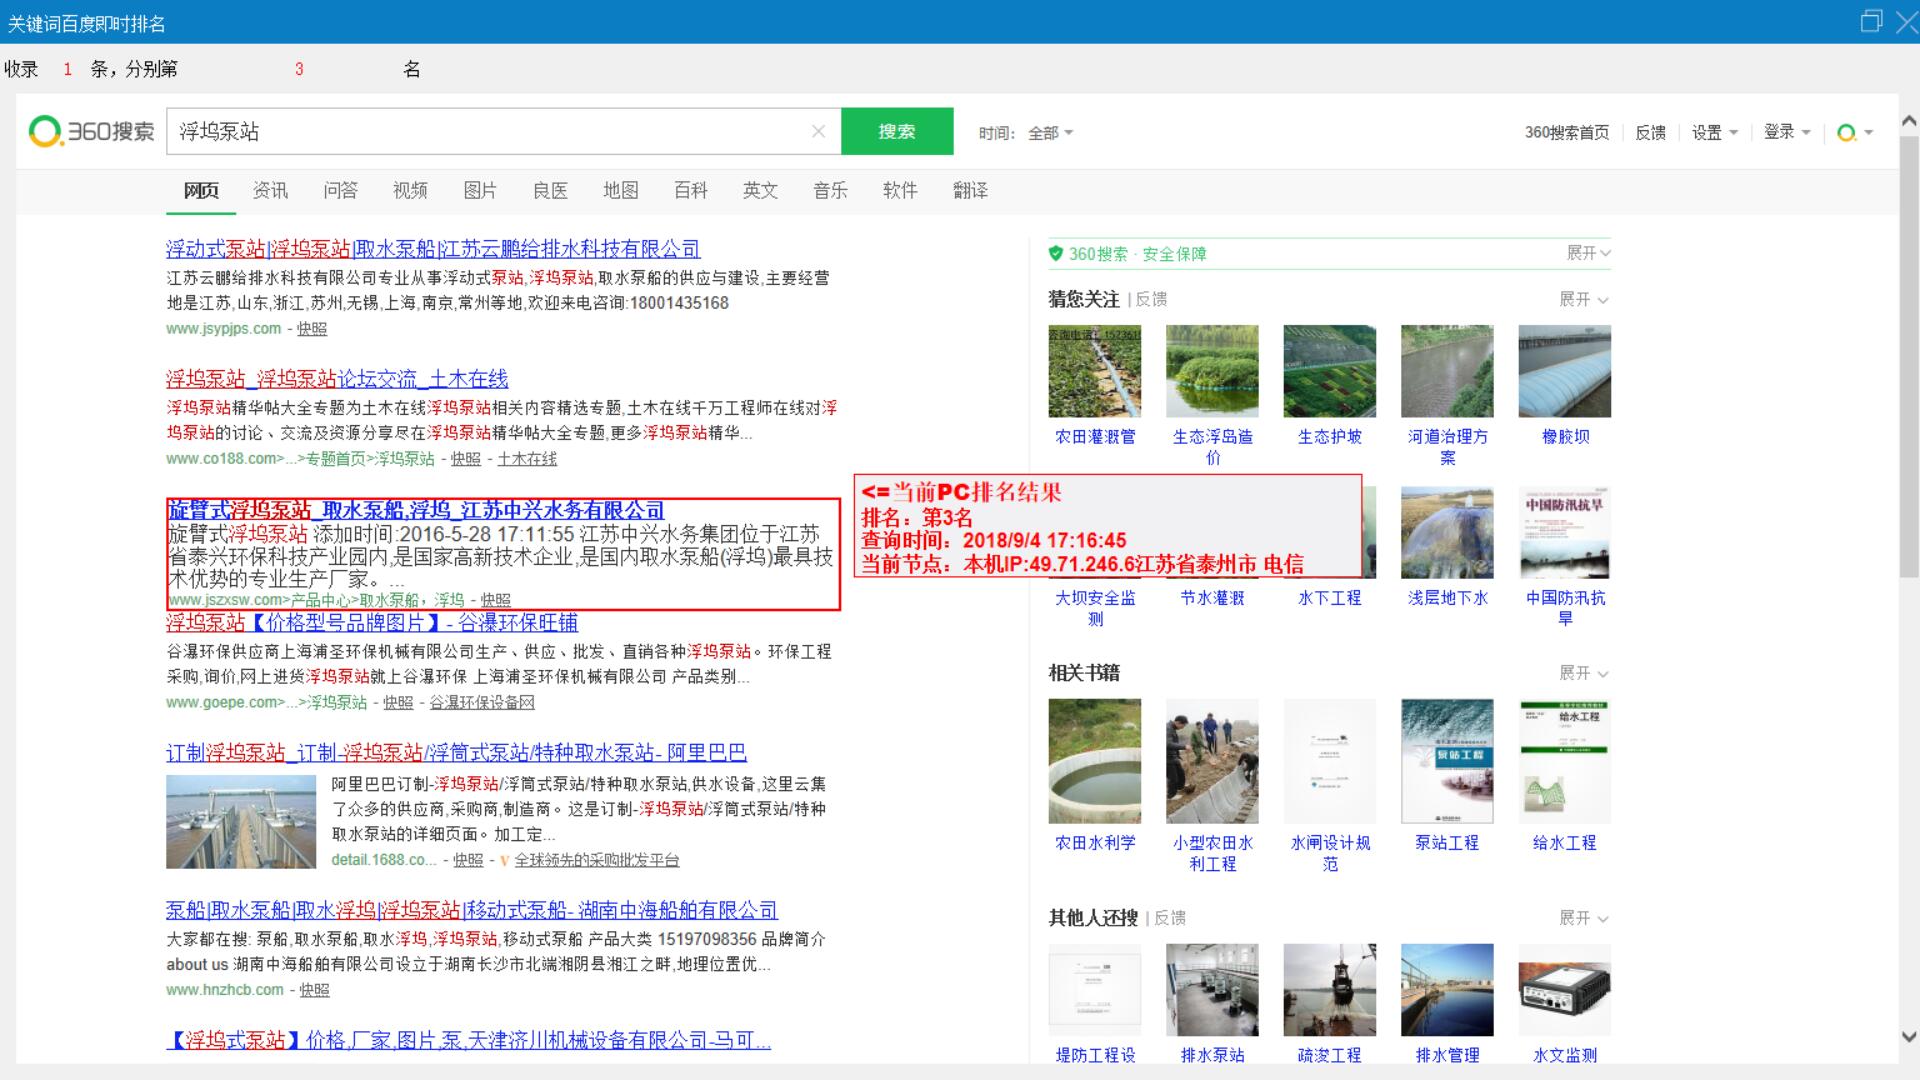Open the 泵站工程 book cover
Screen dimensions: 1920x1080
click(1447, 761)
